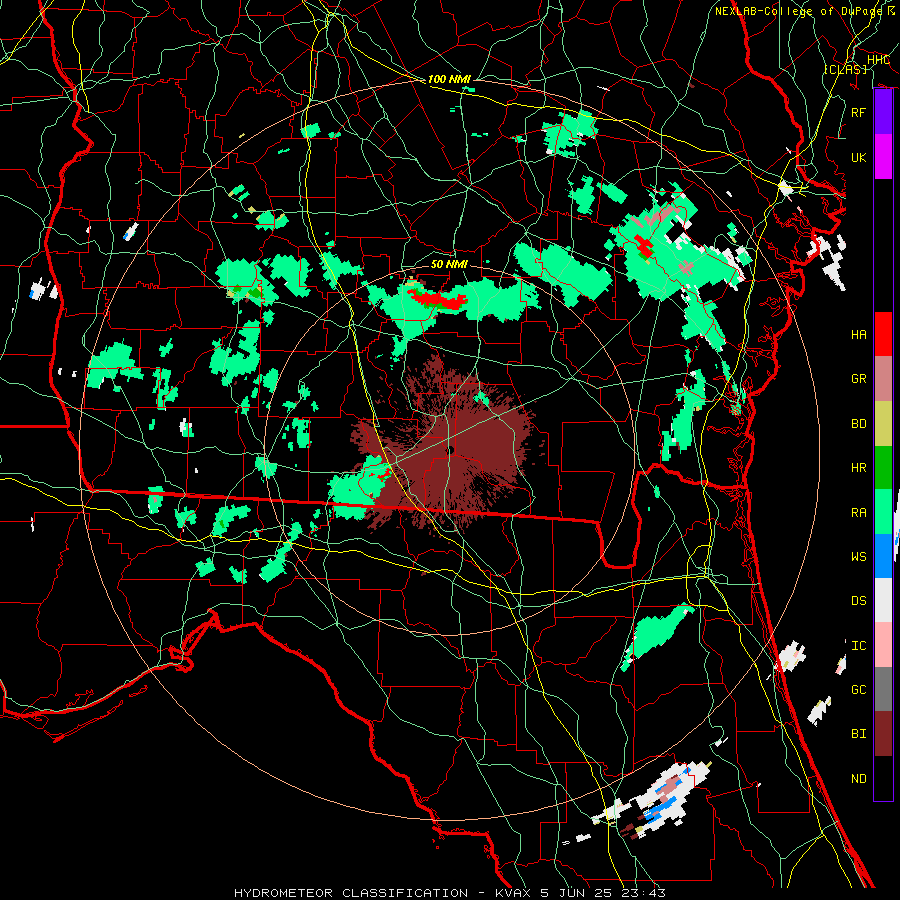The height and width of the screenshot is (900, 900).
Task: Select the yellow BD legend color swatch
Action: click(883, 424)
